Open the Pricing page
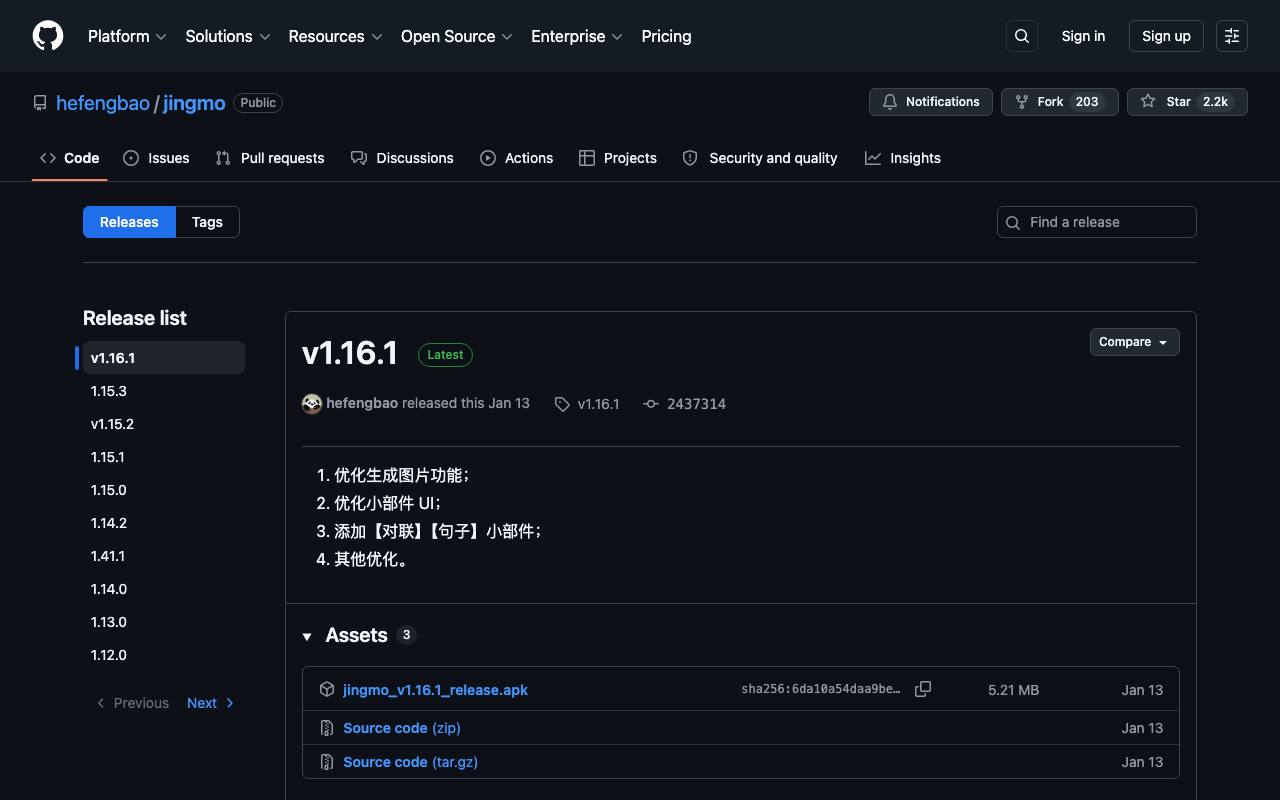 coord(666,36)
